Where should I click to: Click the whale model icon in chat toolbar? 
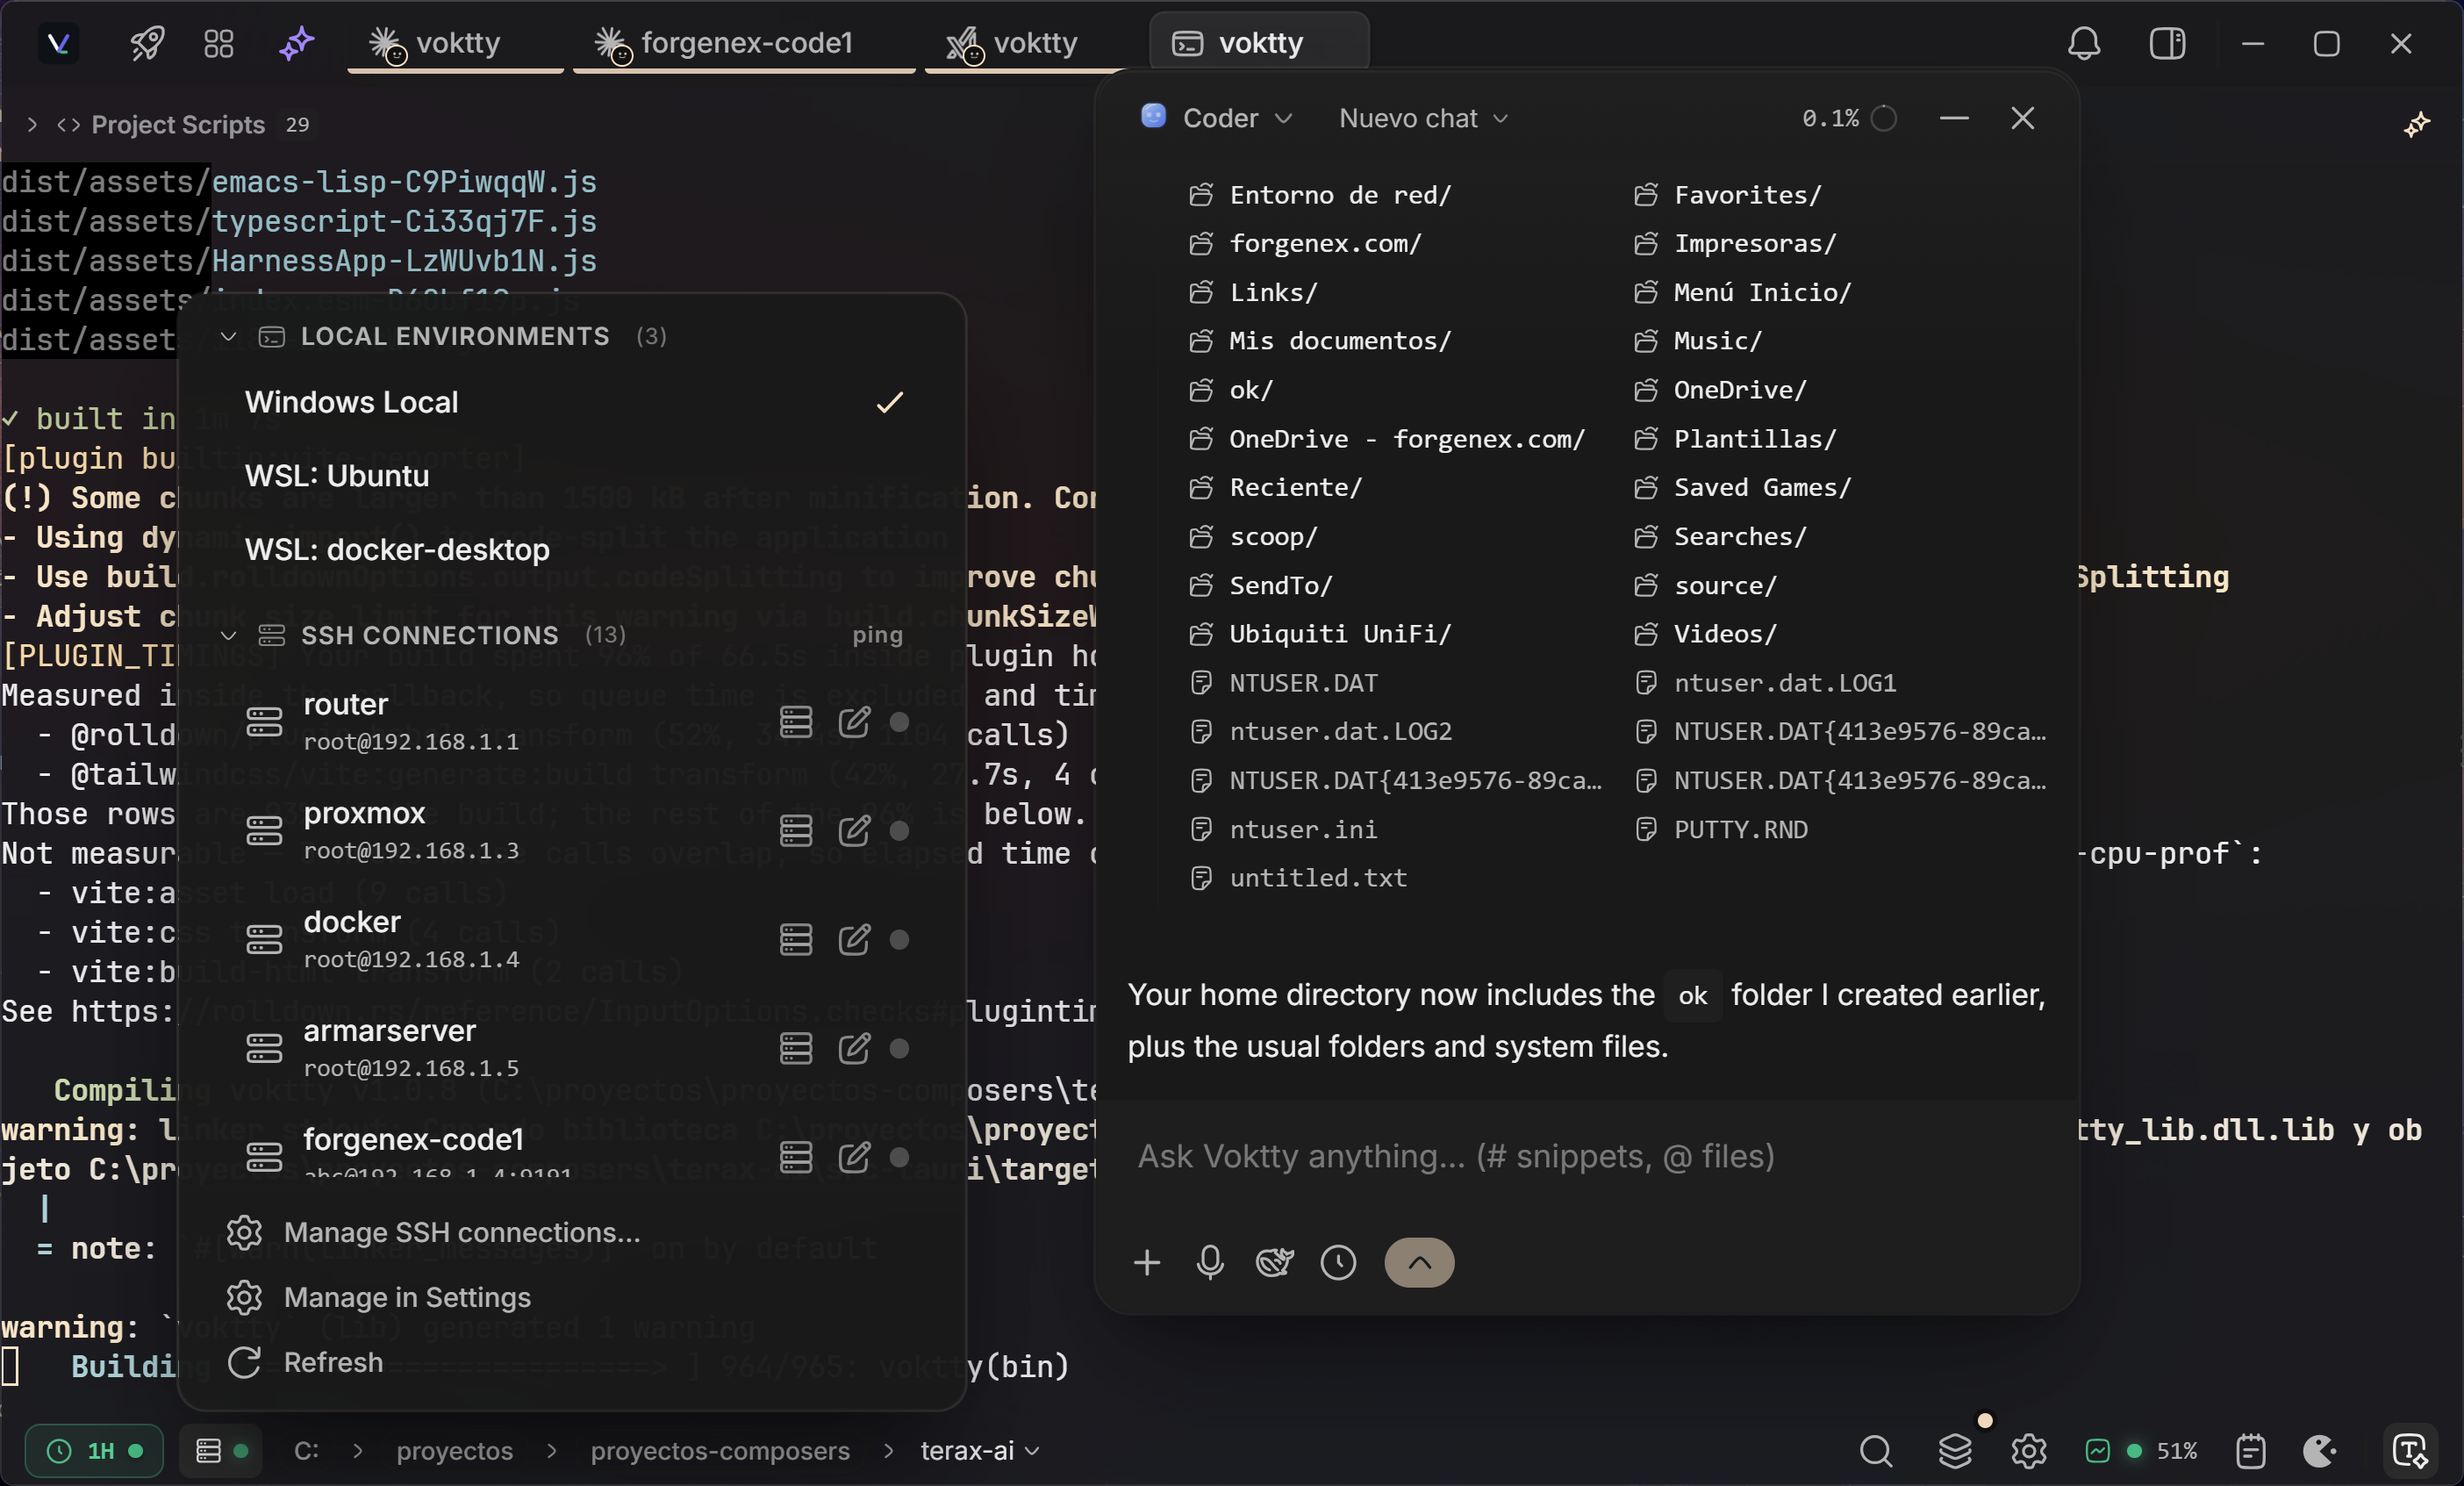point(1275,1263)
